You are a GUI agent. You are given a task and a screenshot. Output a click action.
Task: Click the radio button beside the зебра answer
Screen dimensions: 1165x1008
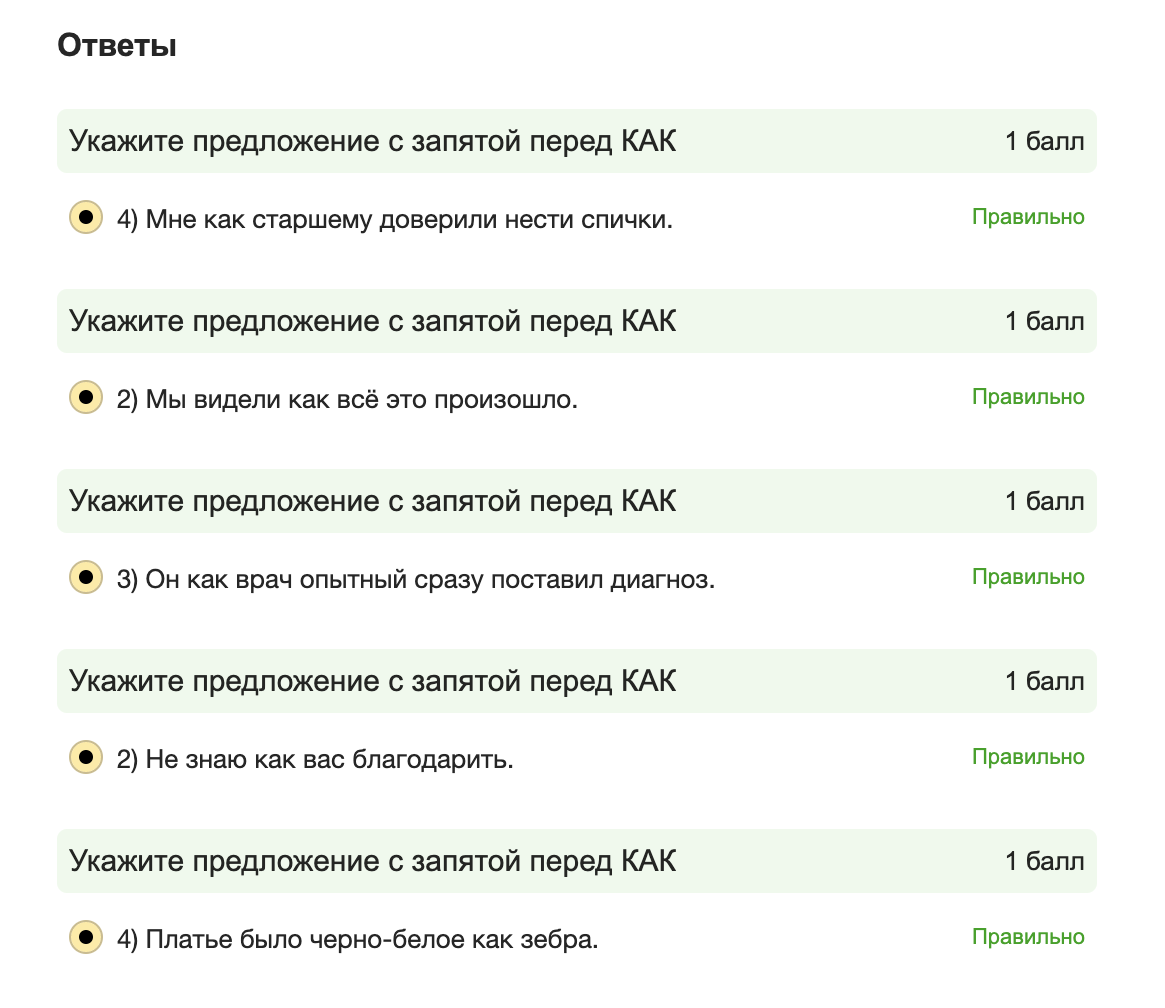coord(86,936)
